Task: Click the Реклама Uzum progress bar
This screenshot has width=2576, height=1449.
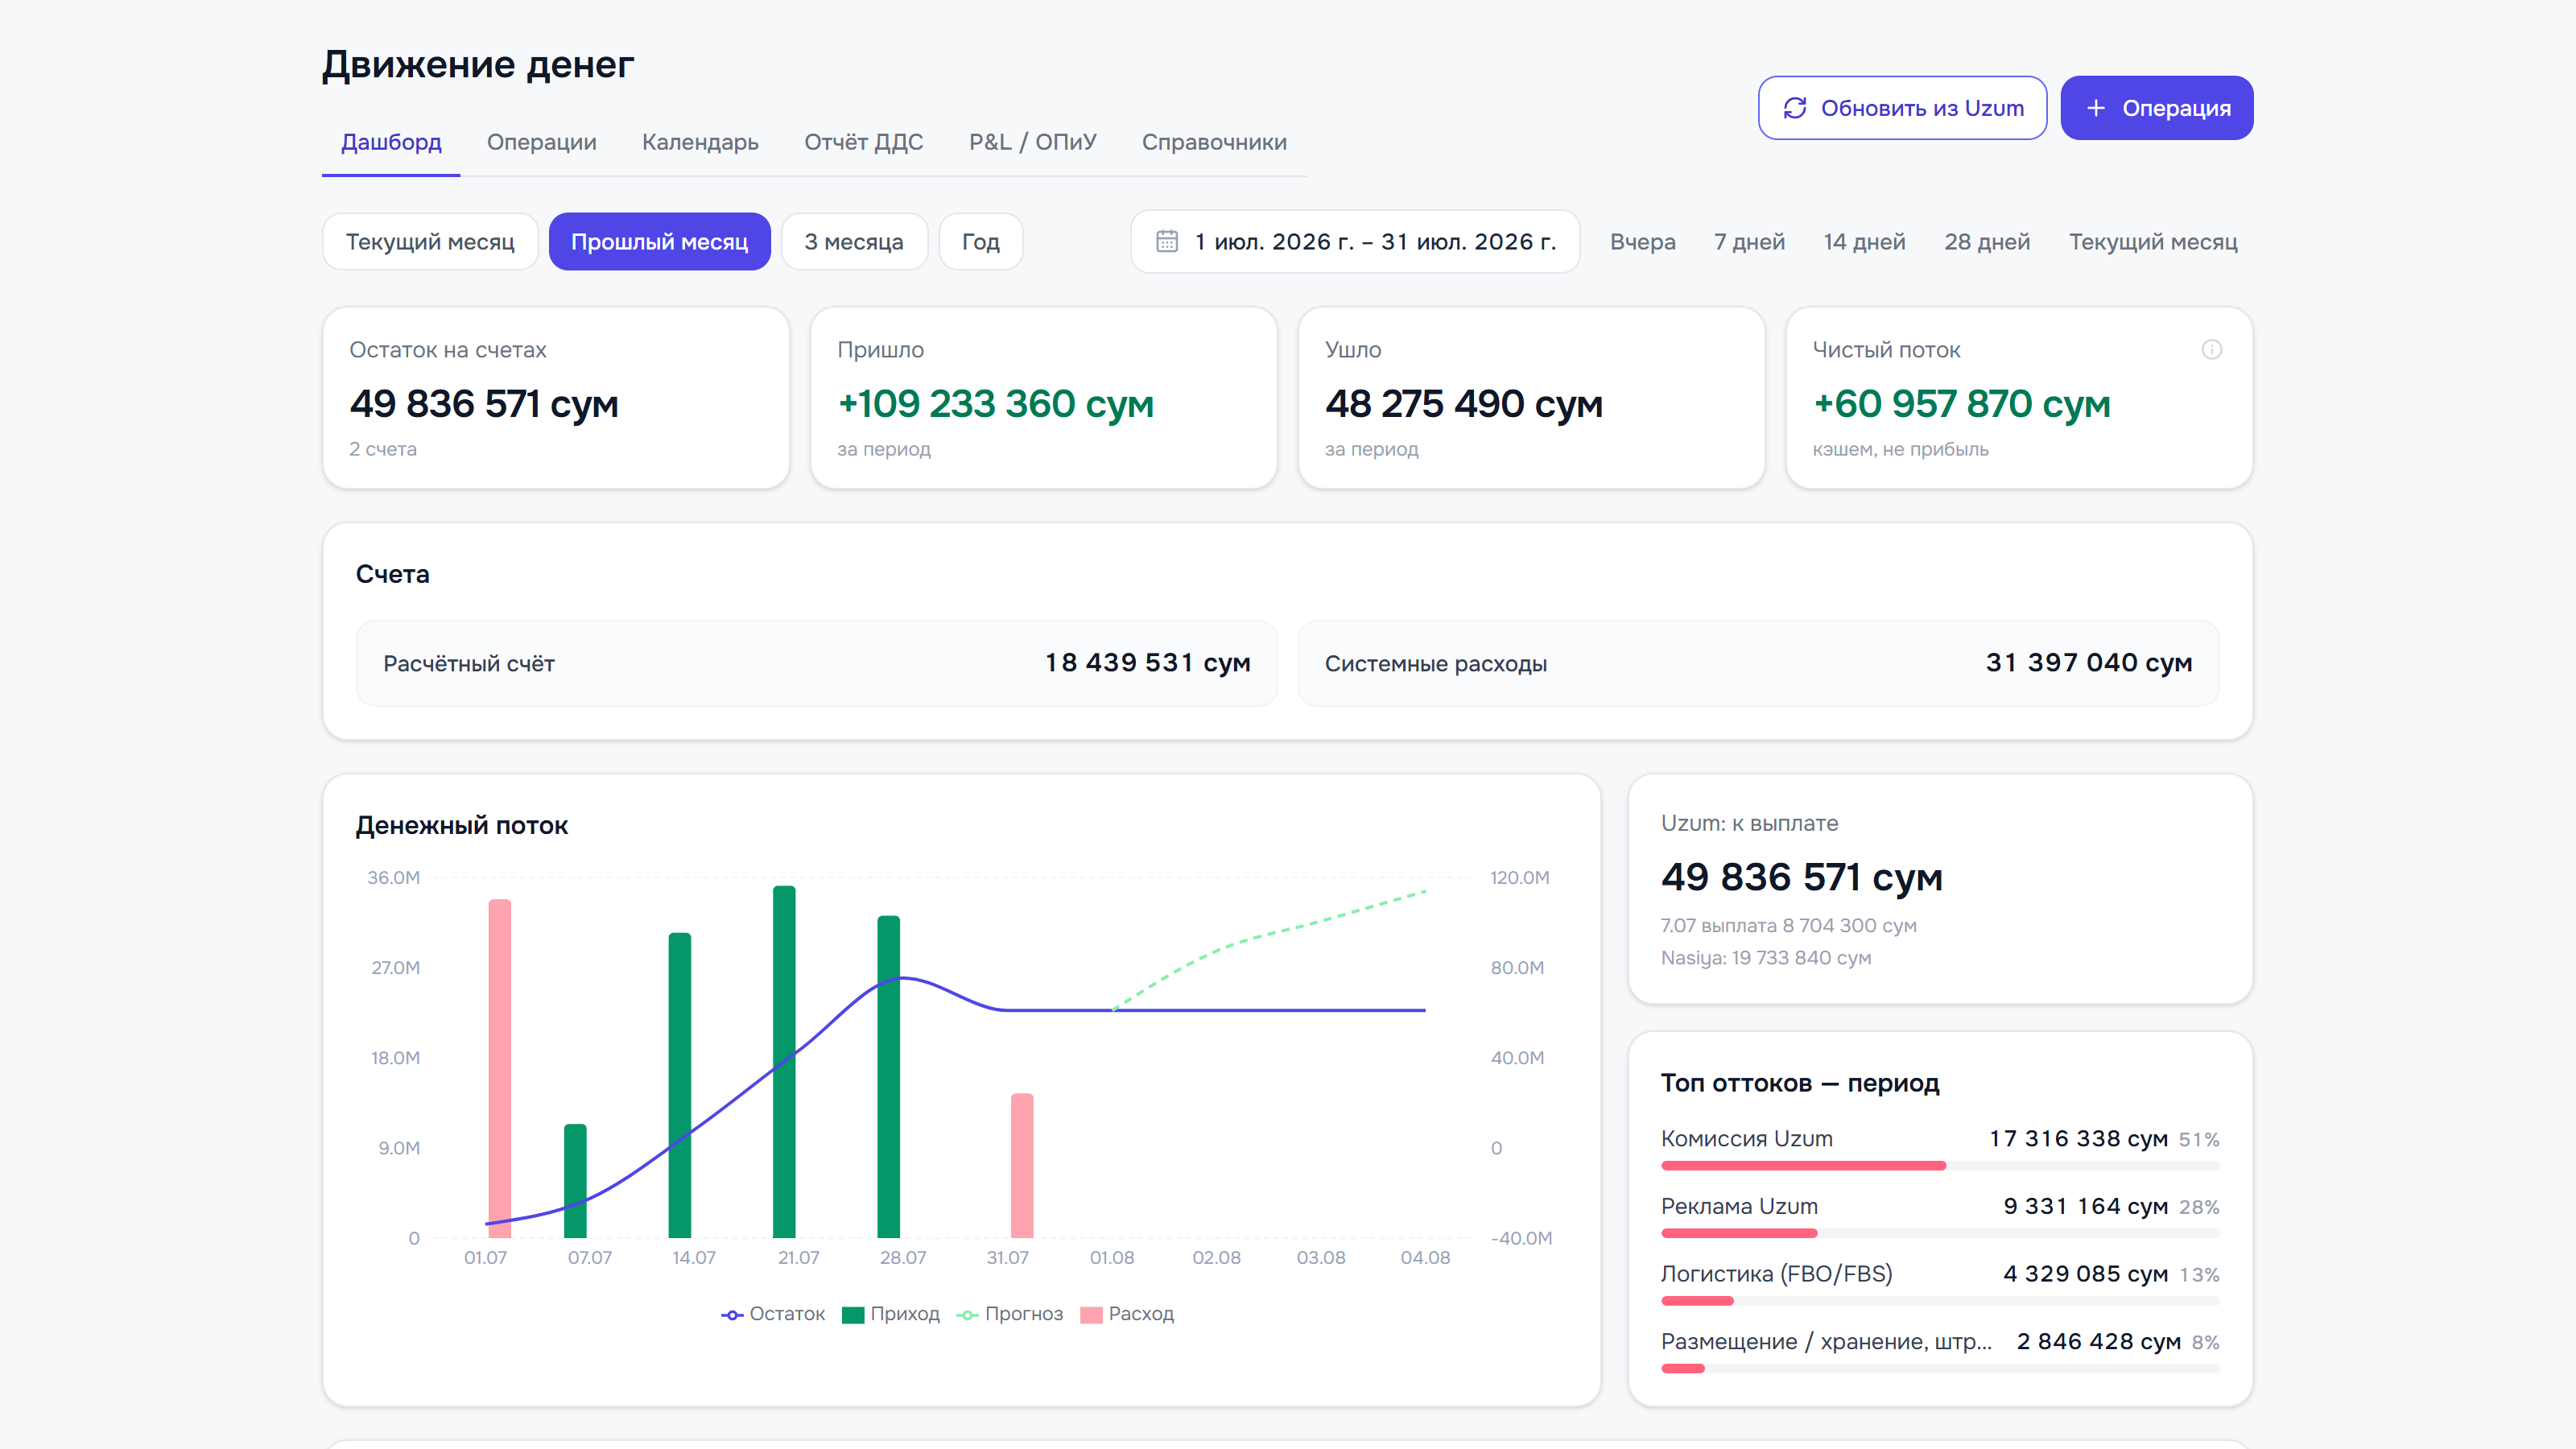Action: 1940,1233
